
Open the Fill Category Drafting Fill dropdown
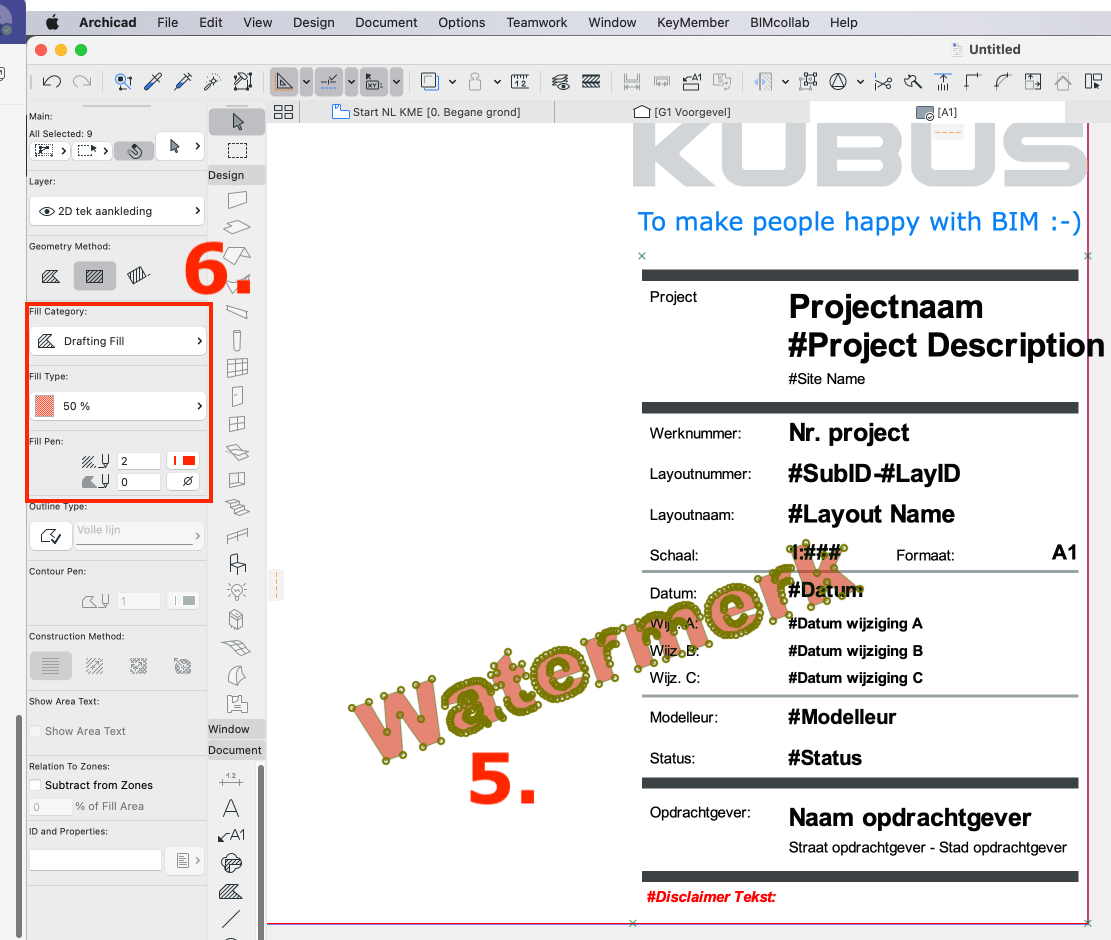(118, 341)
